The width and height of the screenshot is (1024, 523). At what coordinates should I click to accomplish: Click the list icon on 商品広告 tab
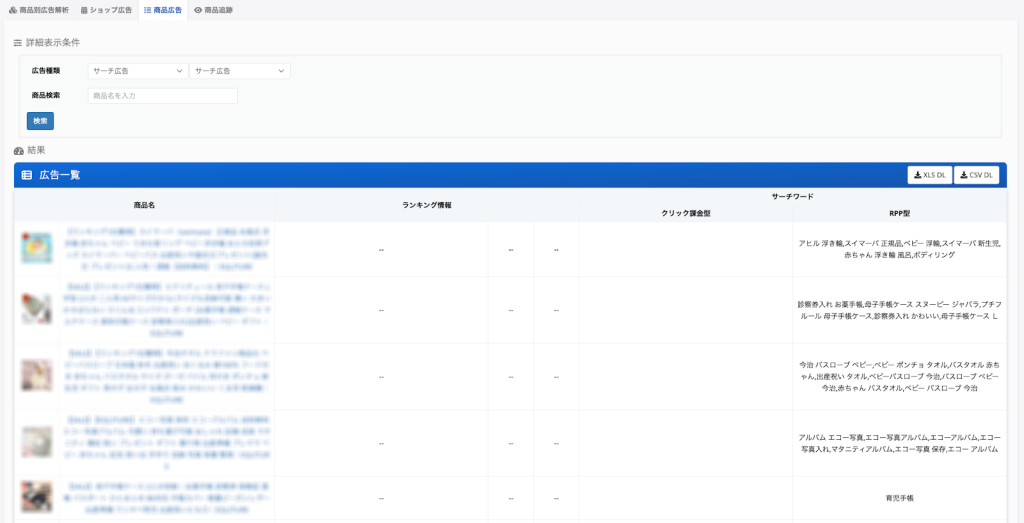pyautogui.click(x=148, y=10)
